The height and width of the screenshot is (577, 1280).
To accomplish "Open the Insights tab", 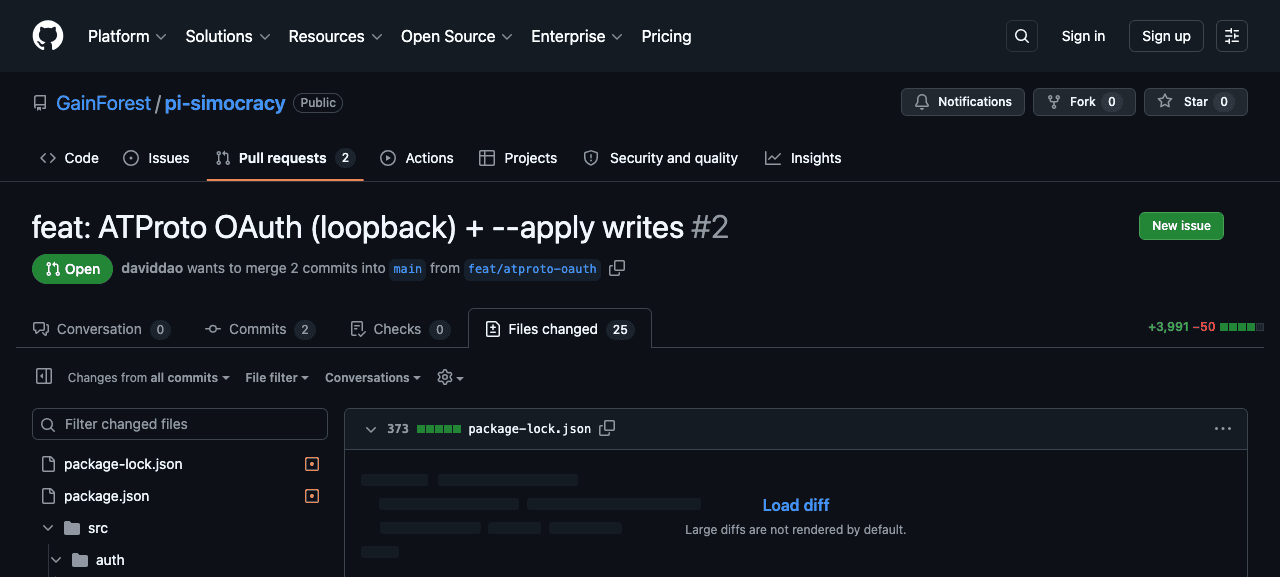I will (803, 158).
